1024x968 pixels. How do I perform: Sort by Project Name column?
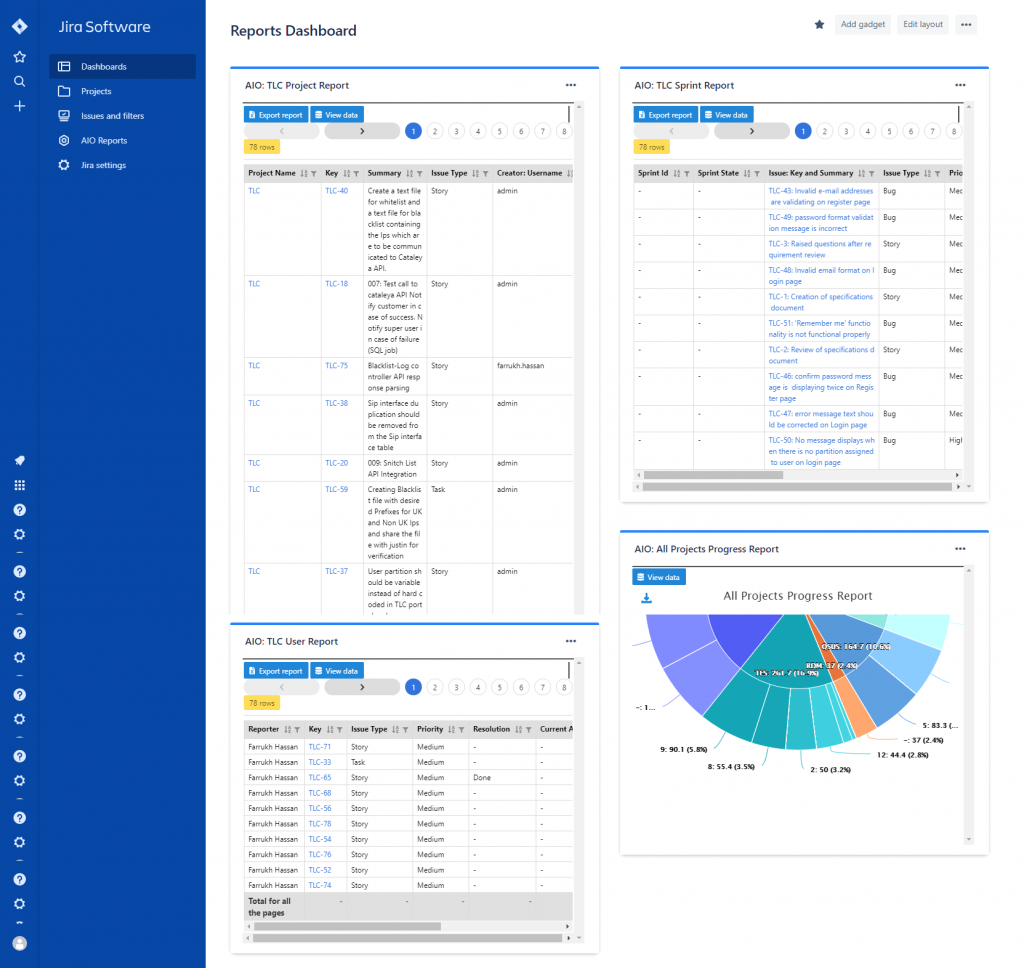coord(304,173)
